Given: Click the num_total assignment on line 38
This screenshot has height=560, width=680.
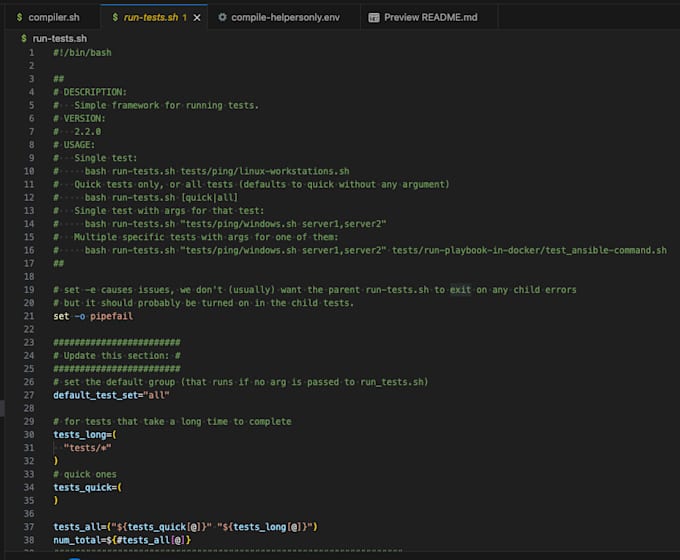Looking at the screenshot, I should (122, 540).
